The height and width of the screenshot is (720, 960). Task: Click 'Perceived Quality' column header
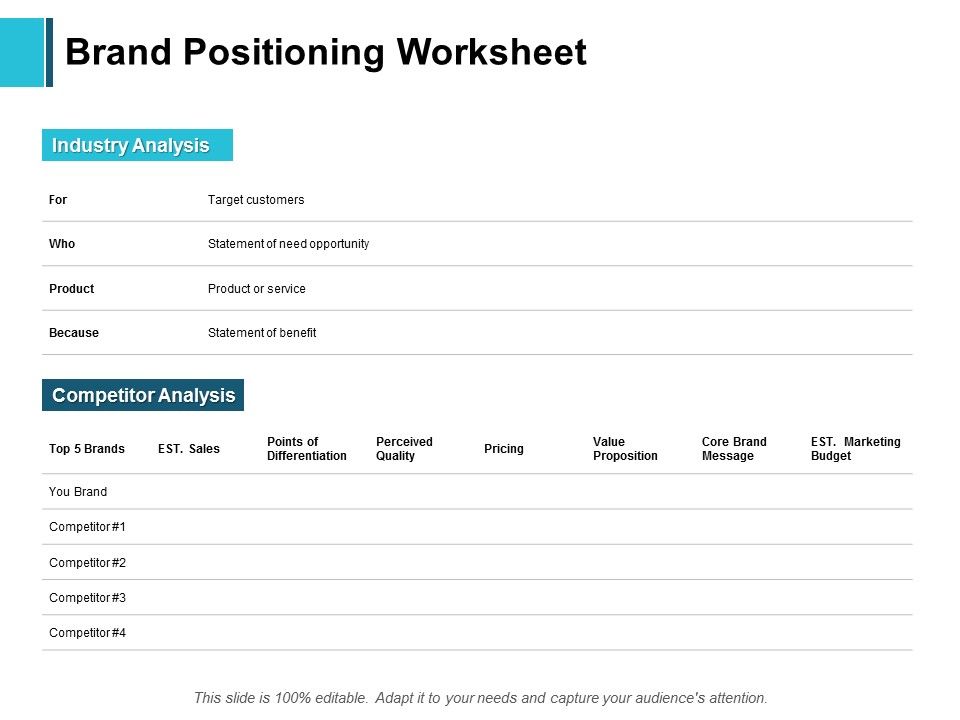coord(404,449)
